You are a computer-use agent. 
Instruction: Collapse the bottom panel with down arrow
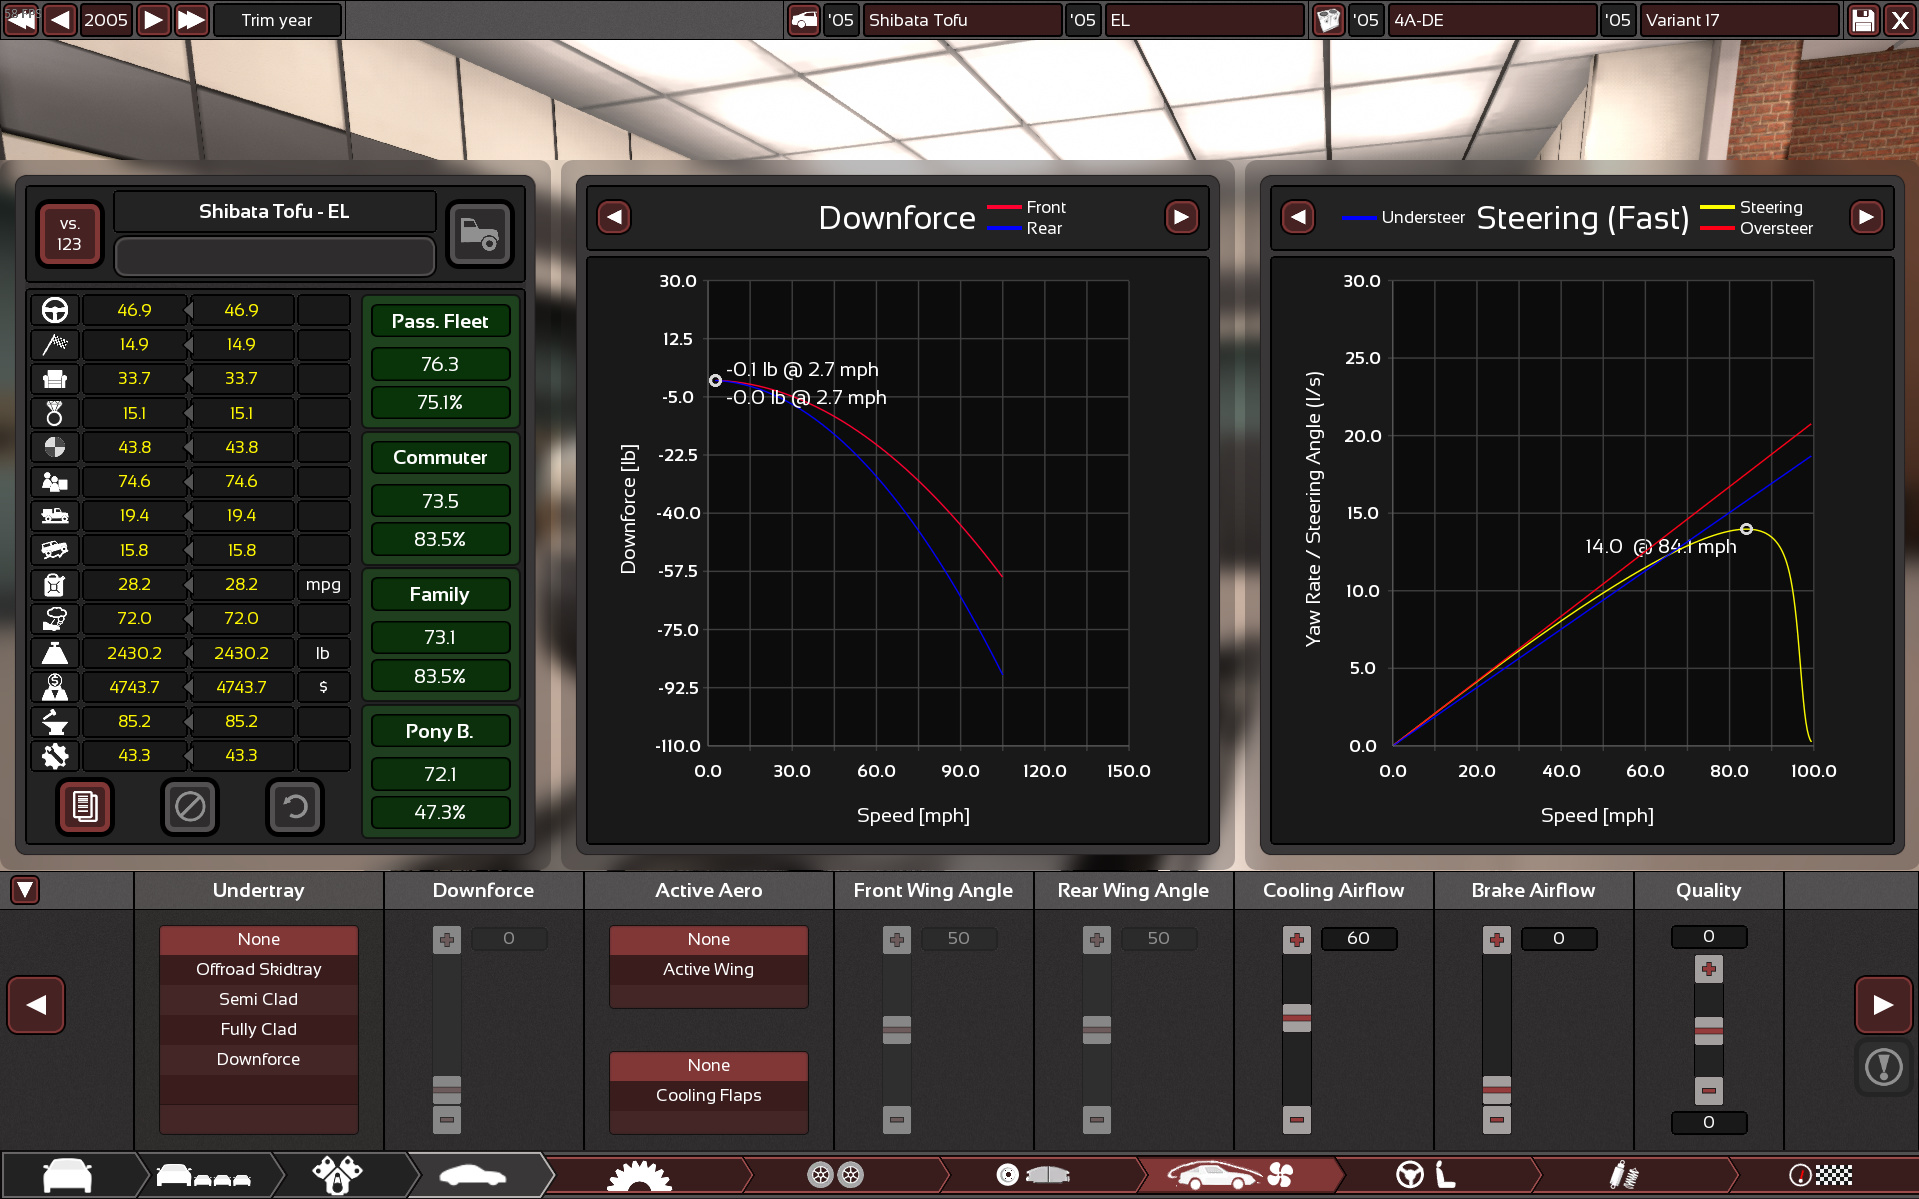pyautogui.click(x=25, y=890)
